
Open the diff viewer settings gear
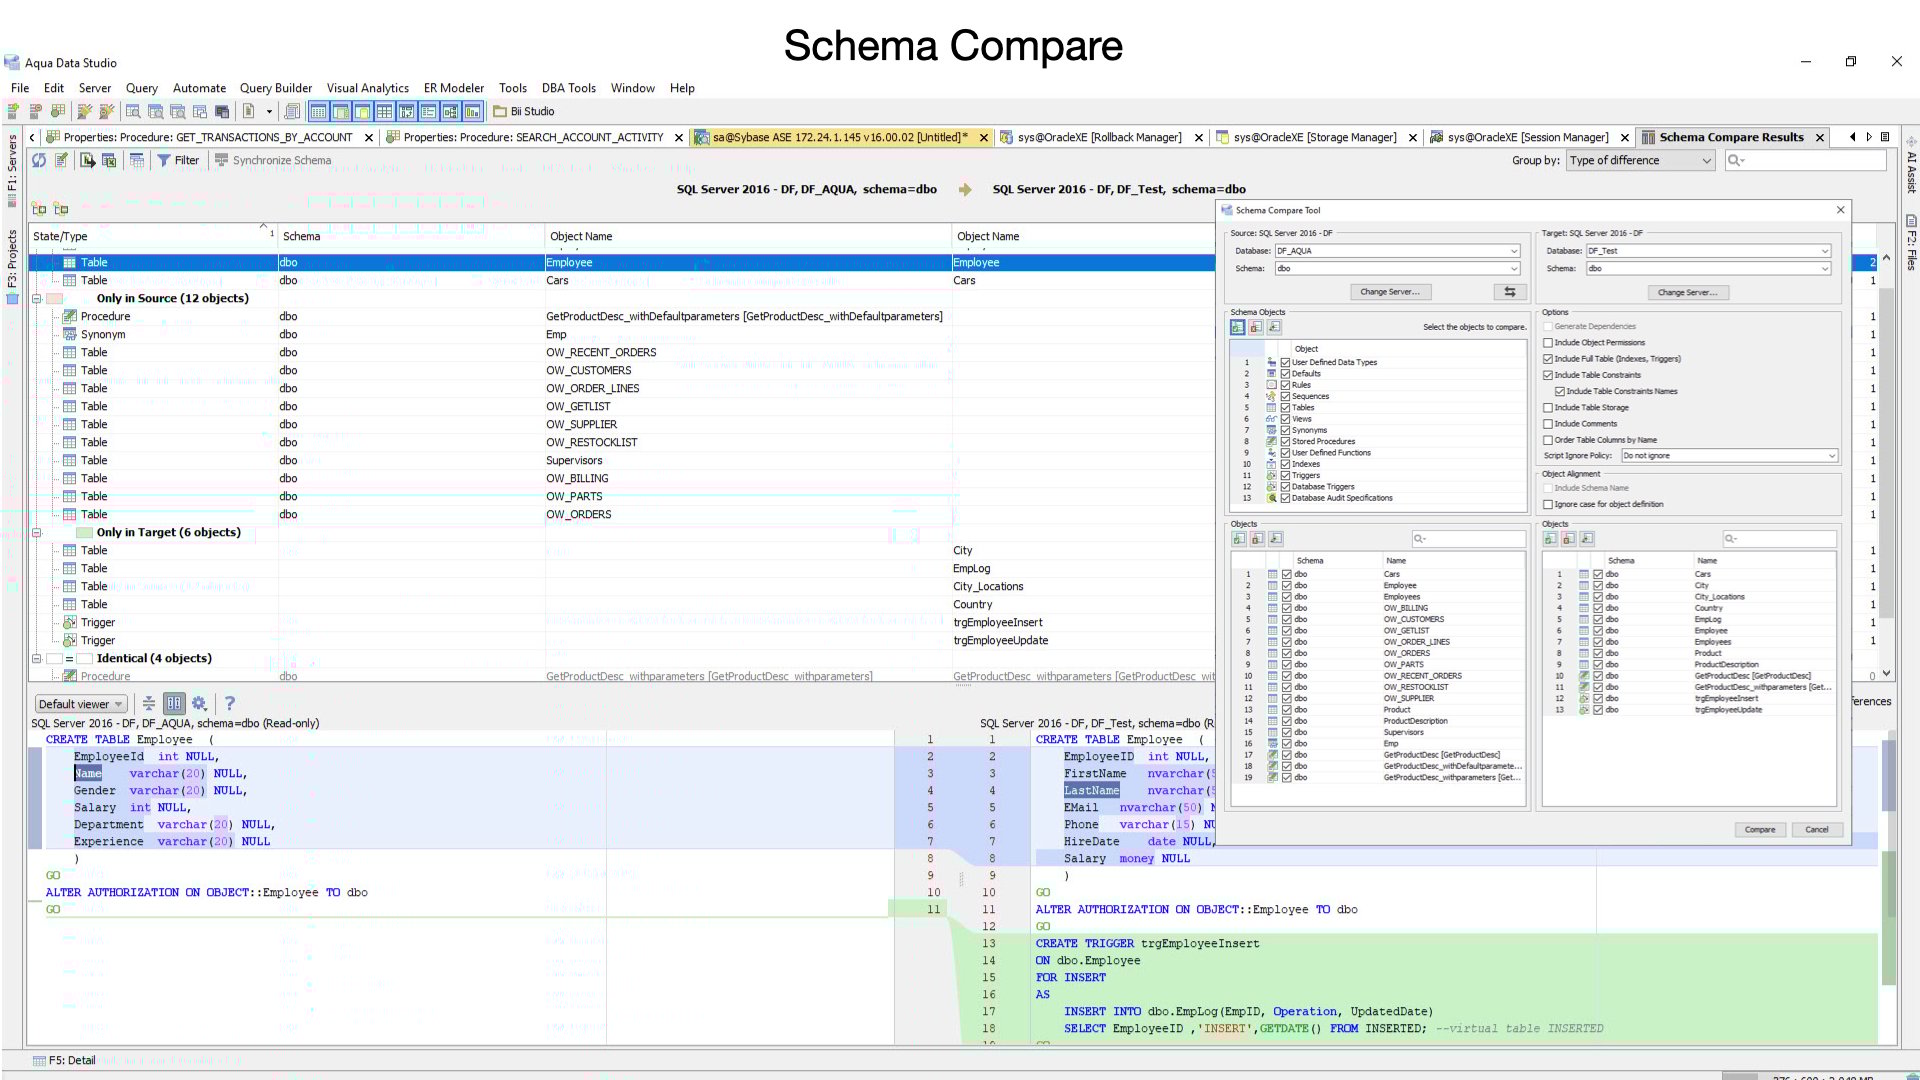(x=199, y=703)
